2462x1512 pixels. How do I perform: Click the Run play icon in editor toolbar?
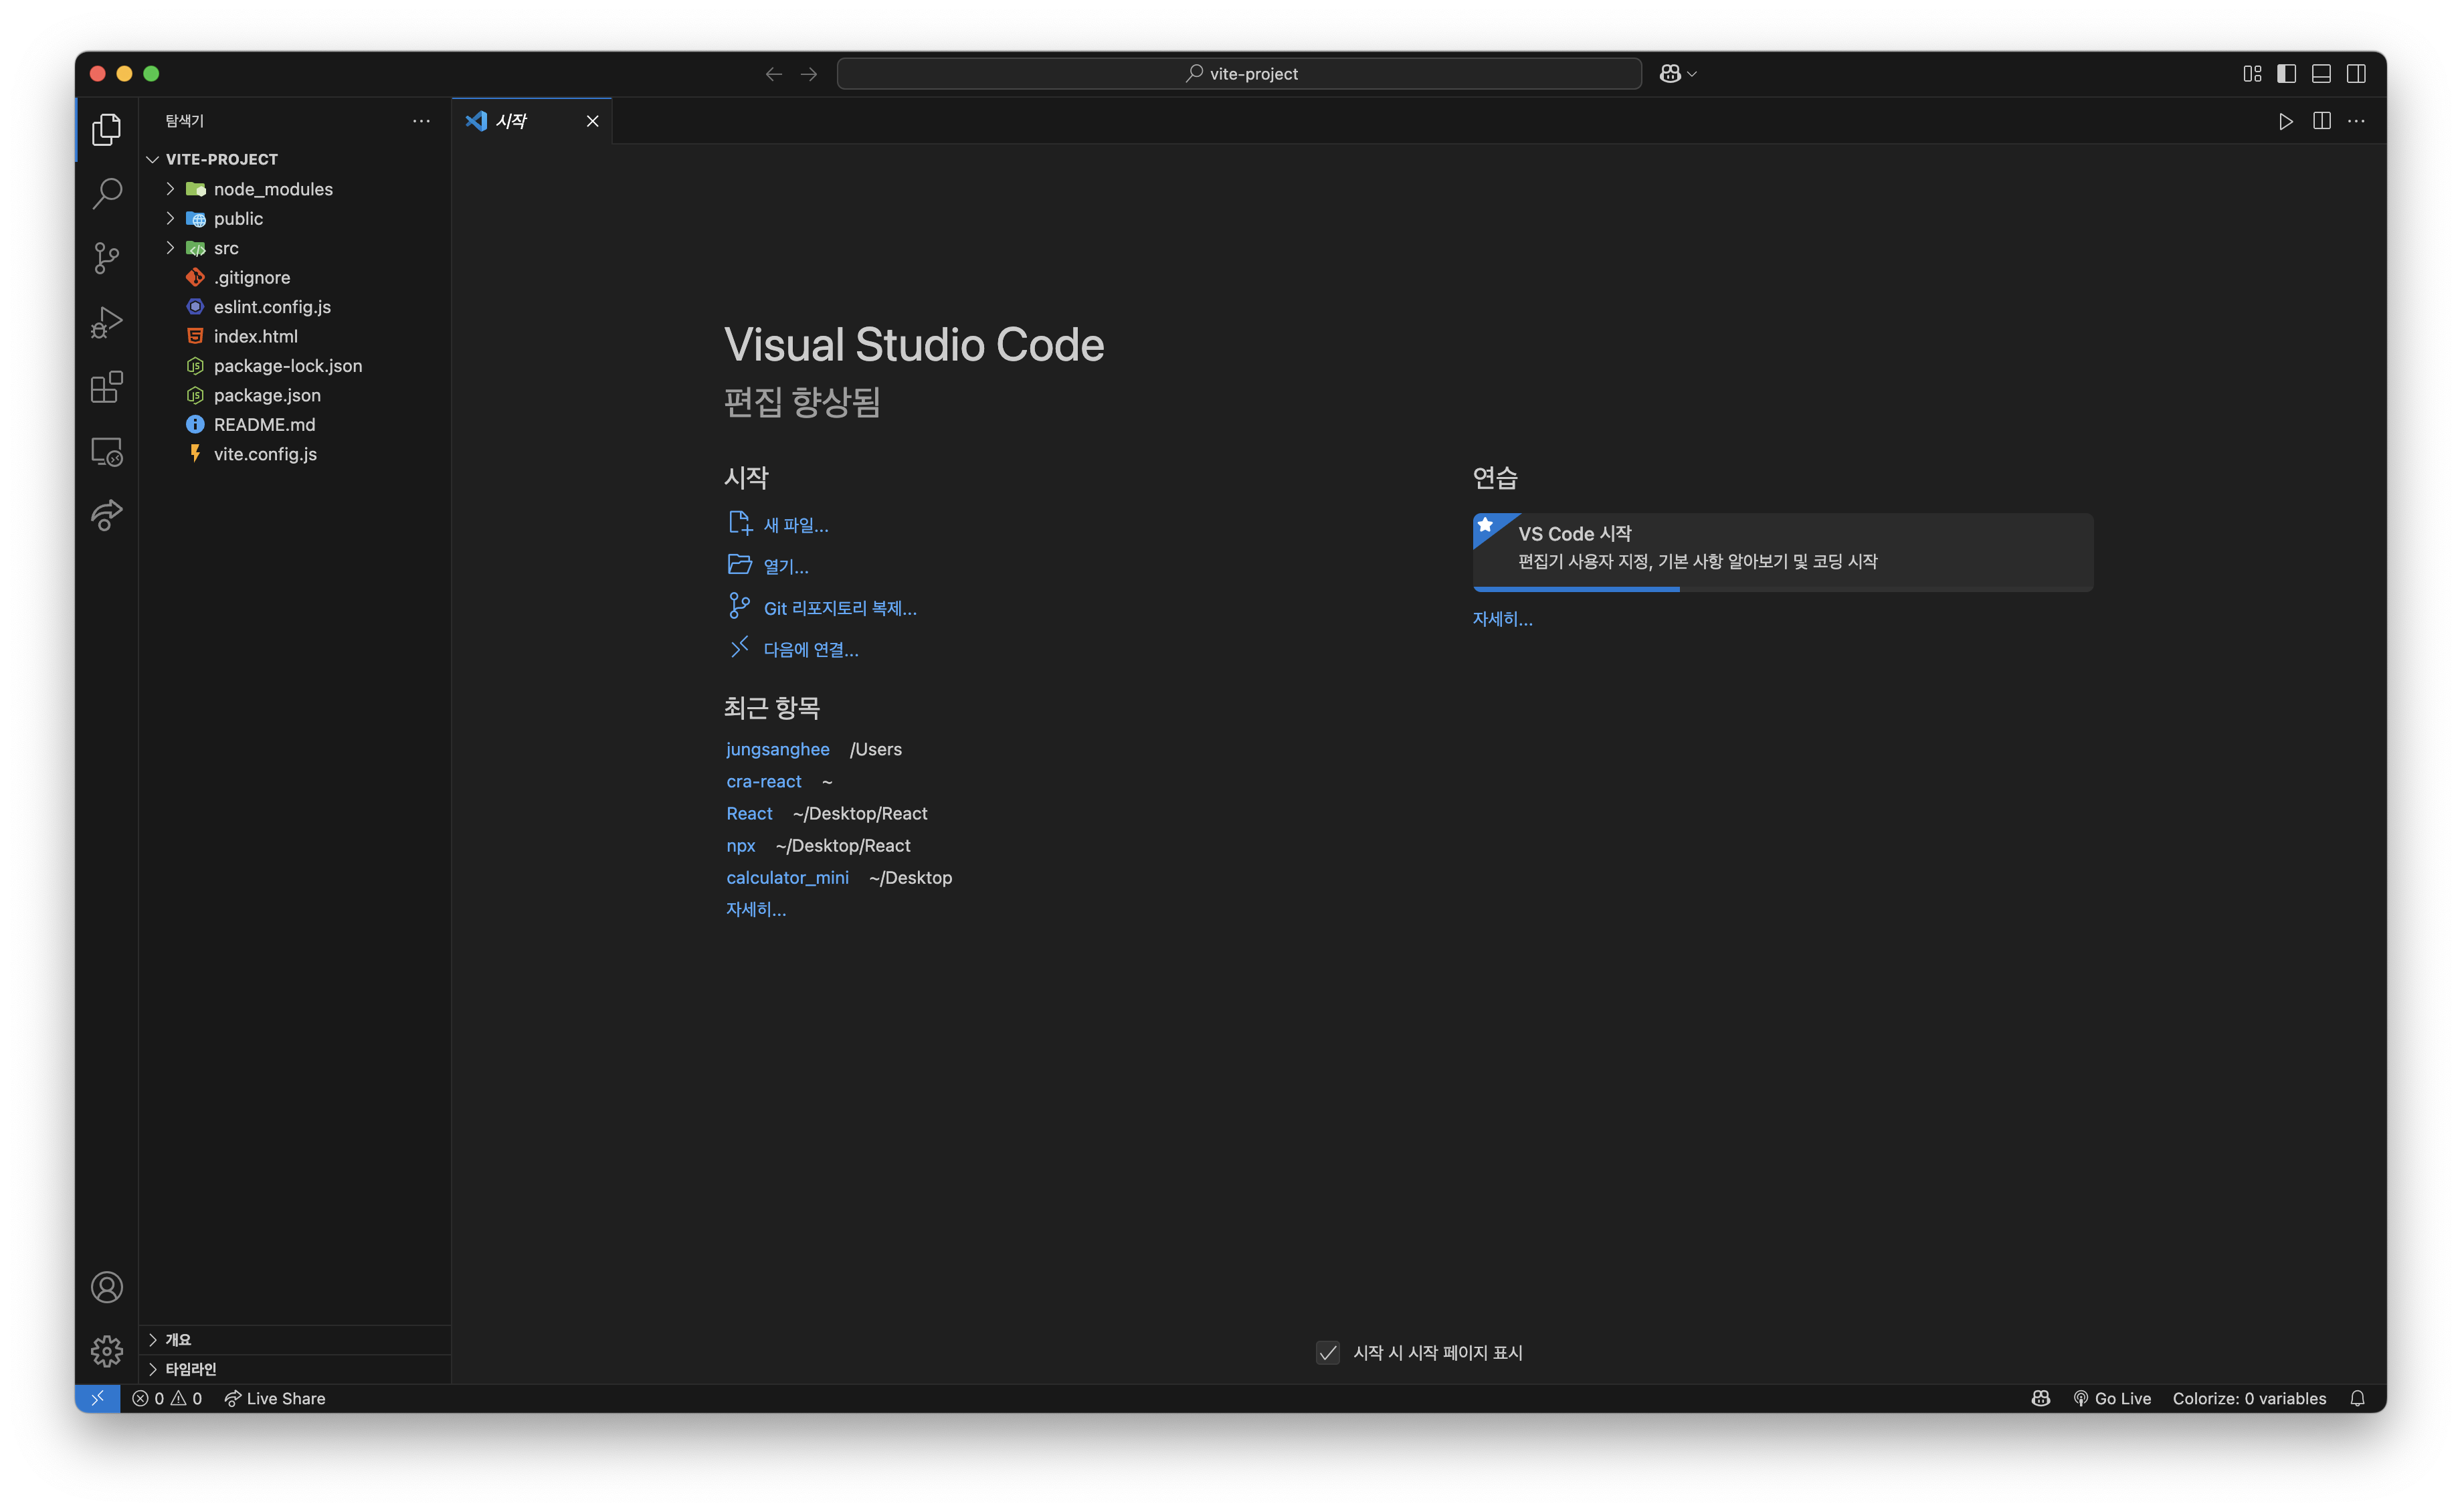click(x=2286, y=121)
